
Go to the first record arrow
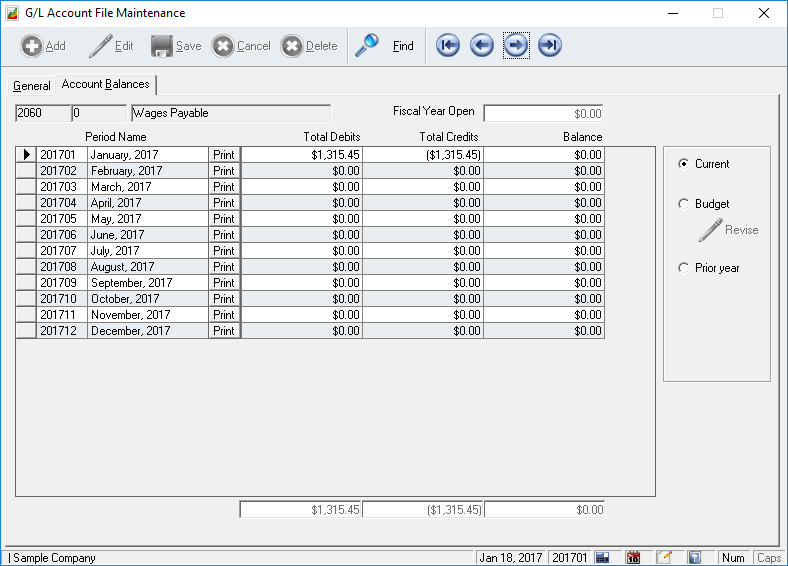(x=448, y=46)
